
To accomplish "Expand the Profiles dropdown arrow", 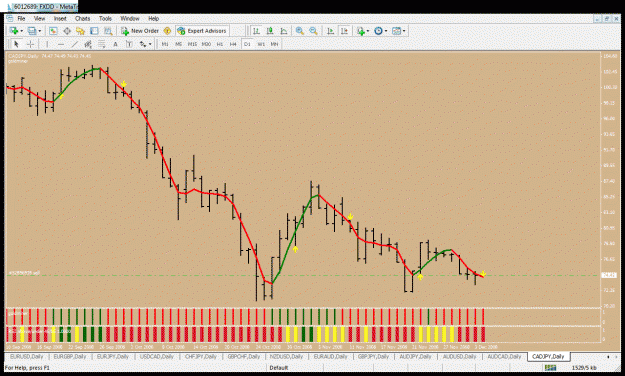I will click(x=39, y=31).
